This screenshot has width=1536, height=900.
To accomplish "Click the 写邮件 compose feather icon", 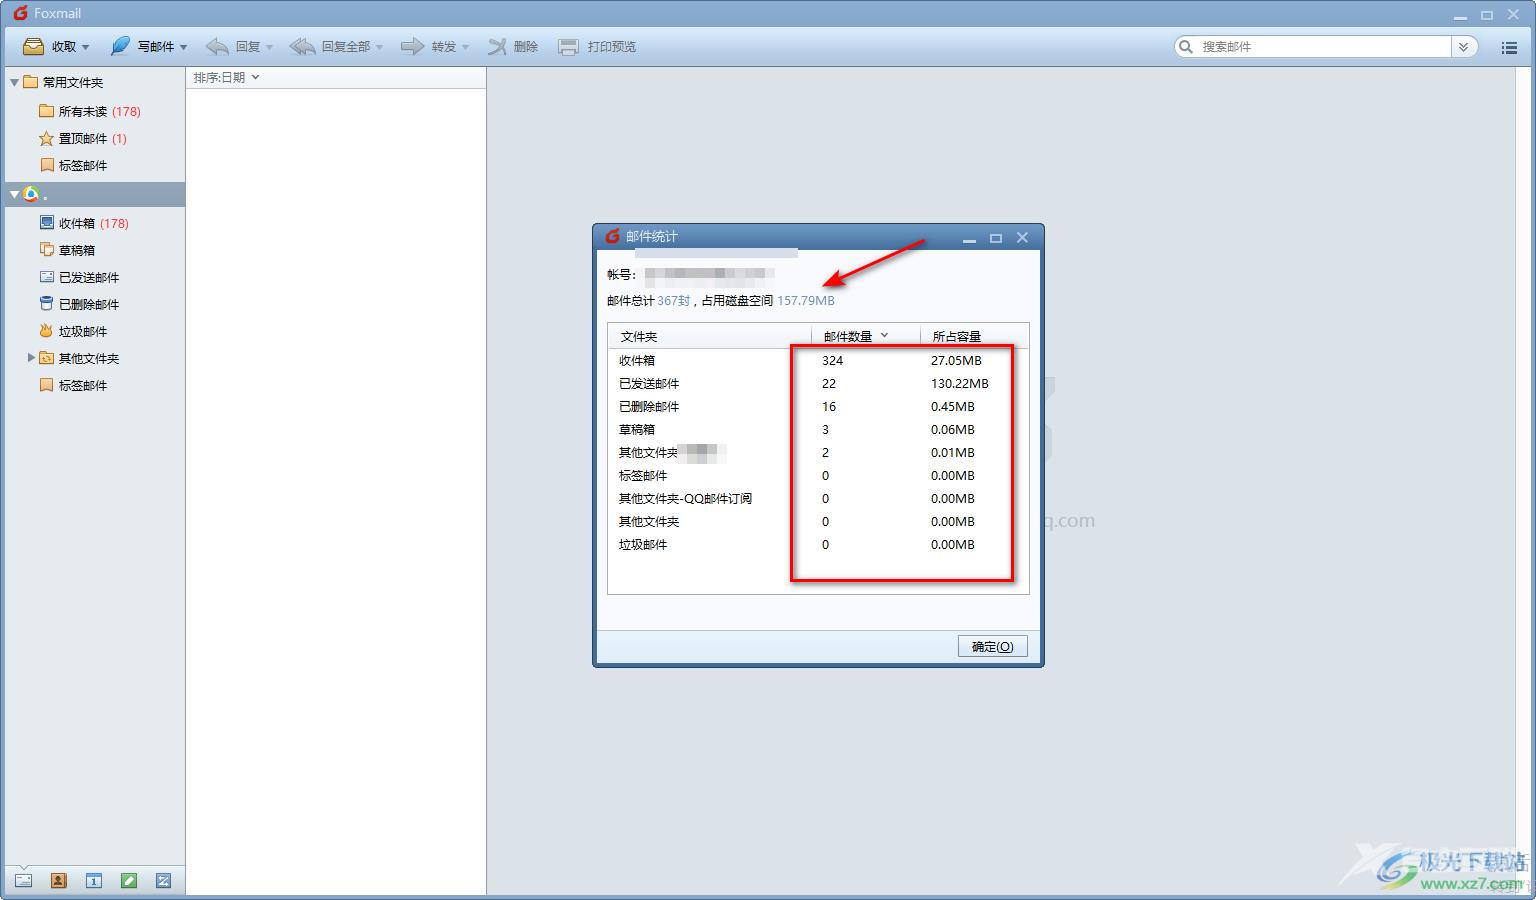I will (120, 46).
